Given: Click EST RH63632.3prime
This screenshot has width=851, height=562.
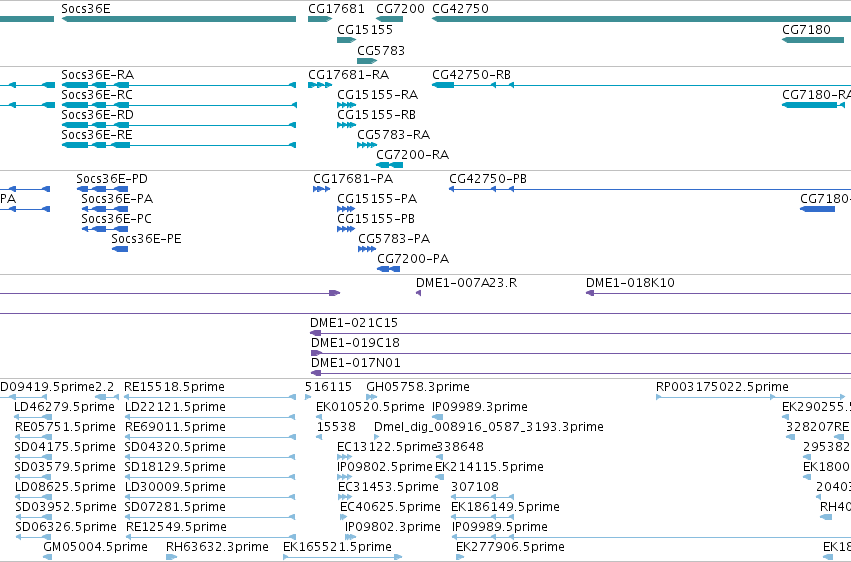Looking at the screenshot, I should tap(217, 547).
